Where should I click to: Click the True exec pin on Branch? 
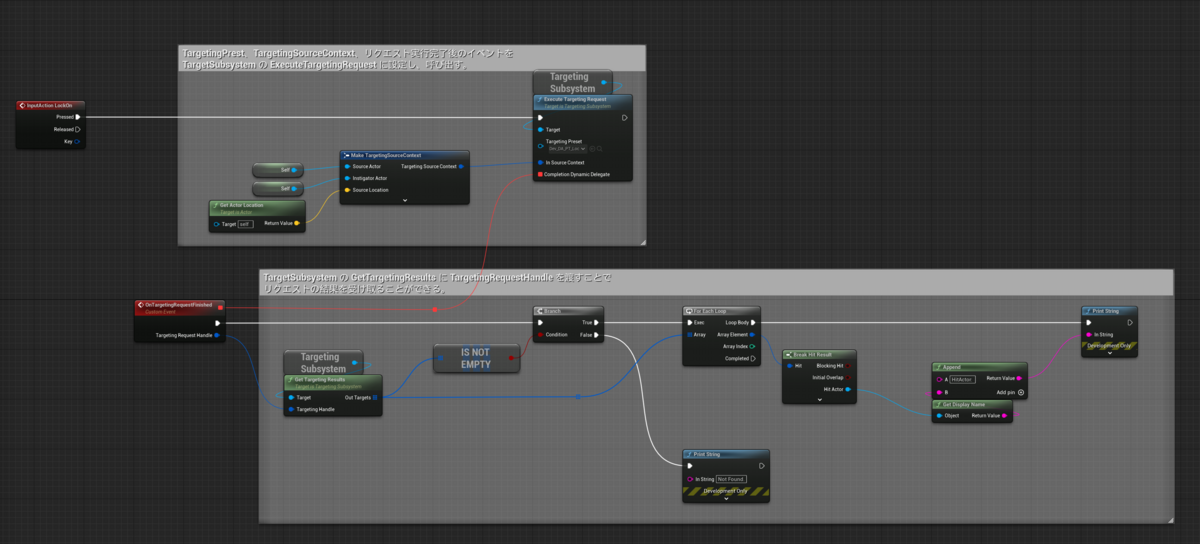coord(597,322)
